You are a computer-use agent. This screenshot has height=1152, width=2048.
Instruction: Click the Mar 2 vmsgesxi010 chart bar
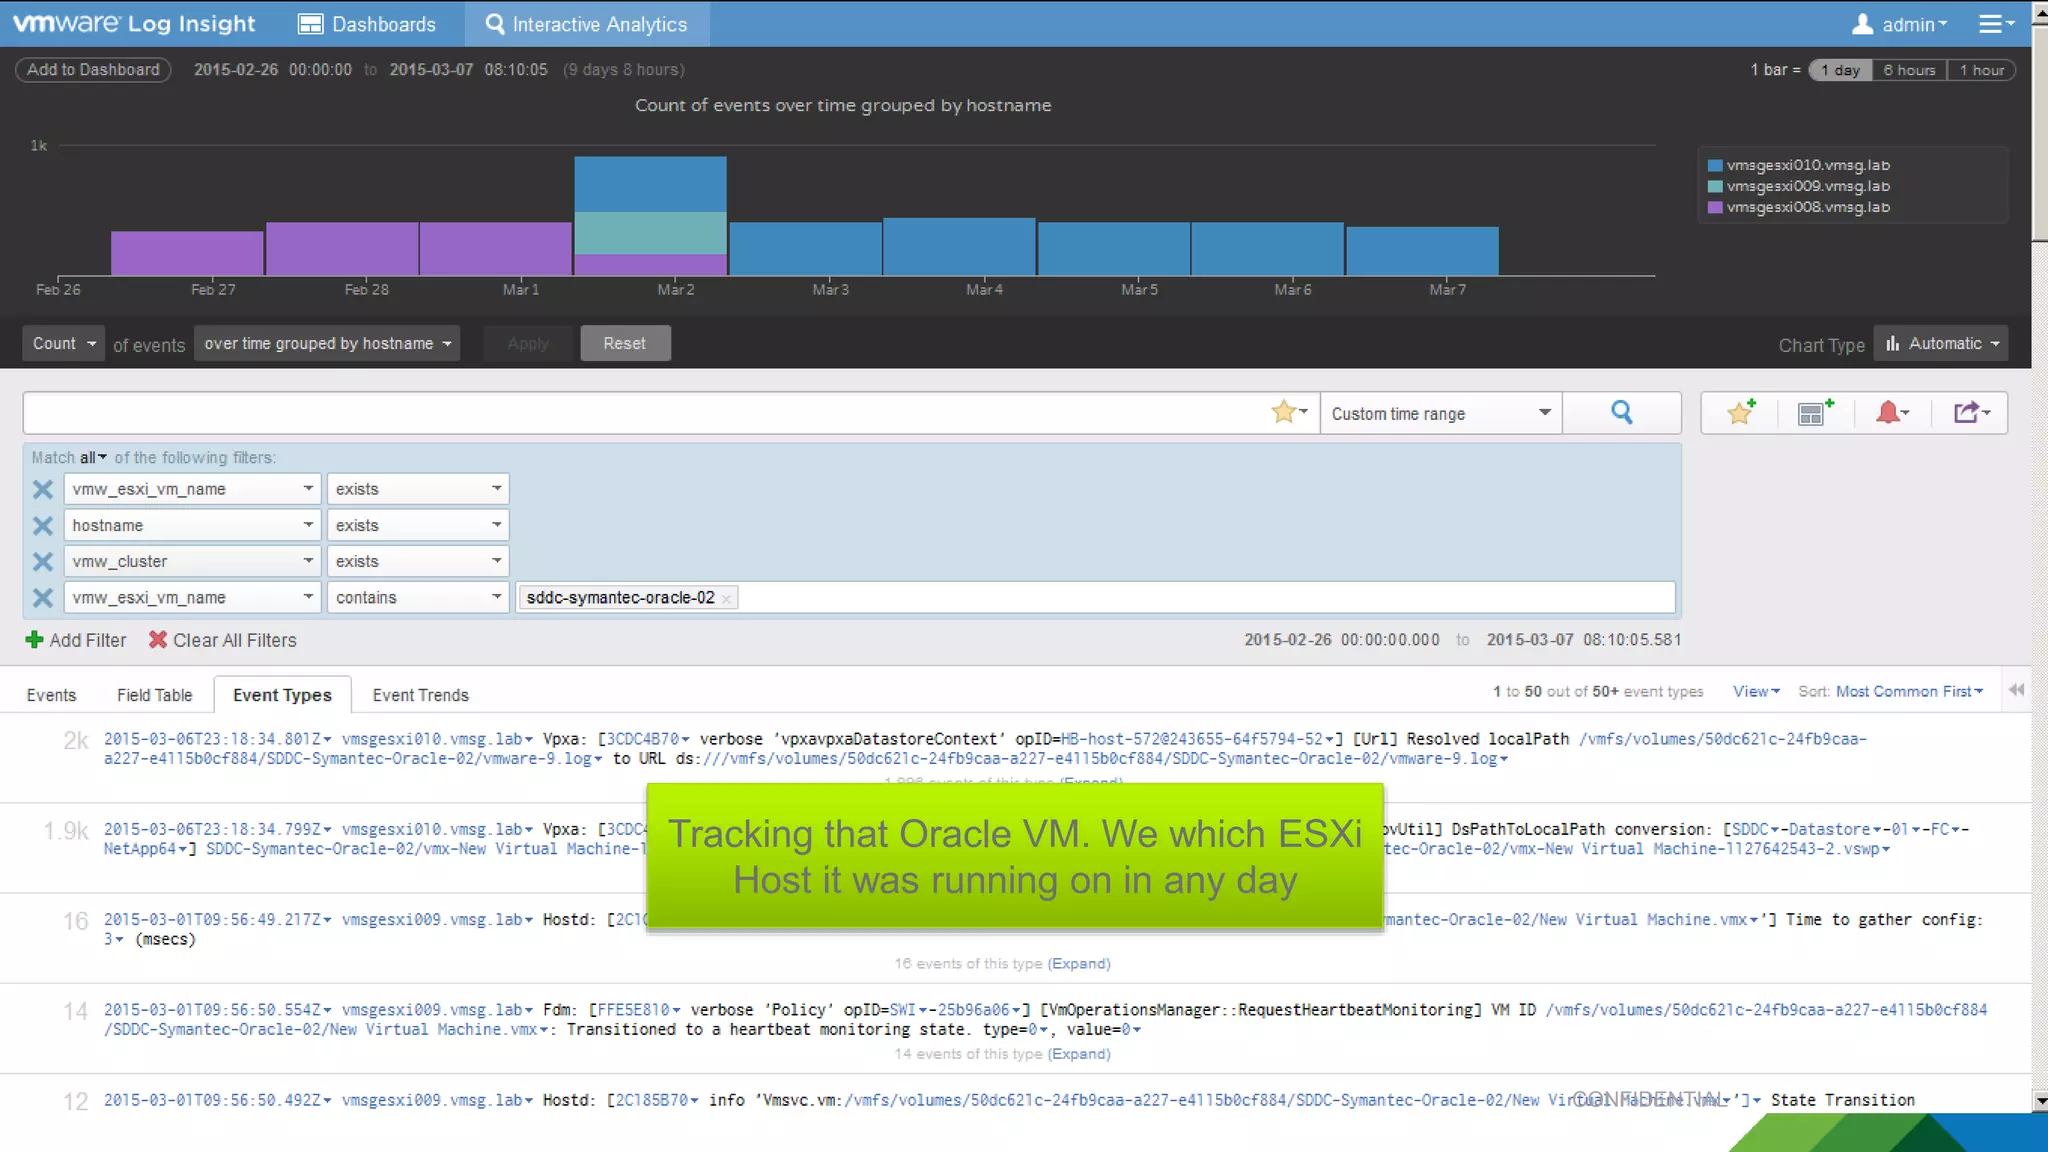(x=650, y=184)
